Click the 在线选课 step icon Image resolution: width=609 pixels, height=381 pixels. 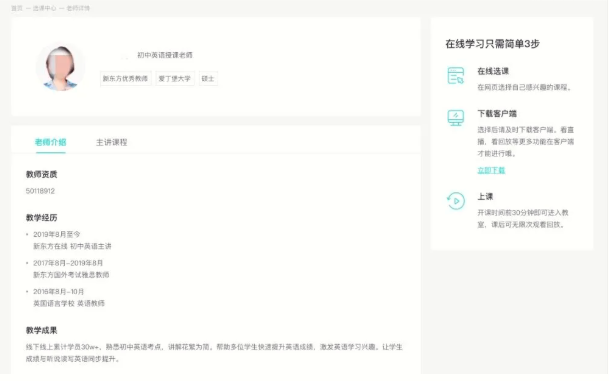(x=456, y=76)
